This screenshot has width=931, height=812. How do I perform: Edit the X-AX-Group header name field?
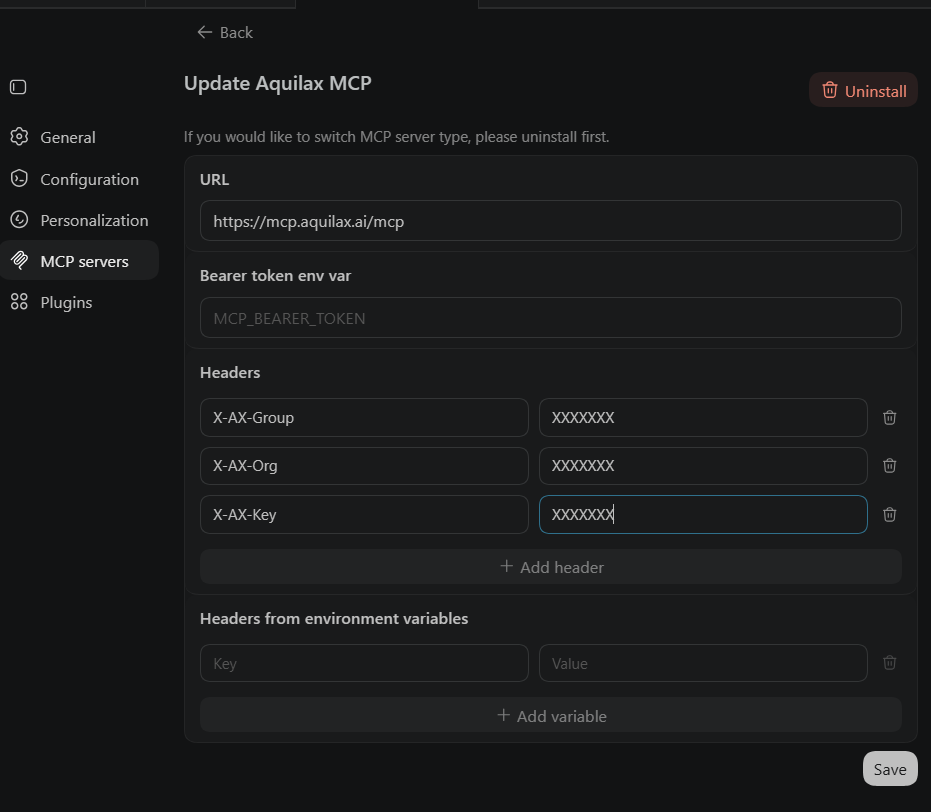(364, 417)
